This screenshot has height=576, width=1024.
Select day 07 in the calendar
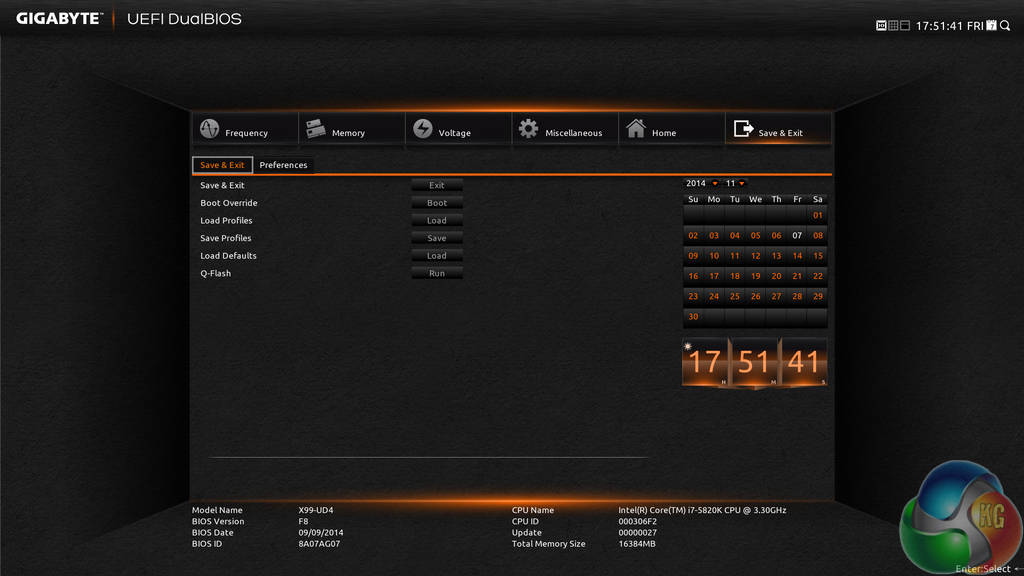tap(797, 236)
